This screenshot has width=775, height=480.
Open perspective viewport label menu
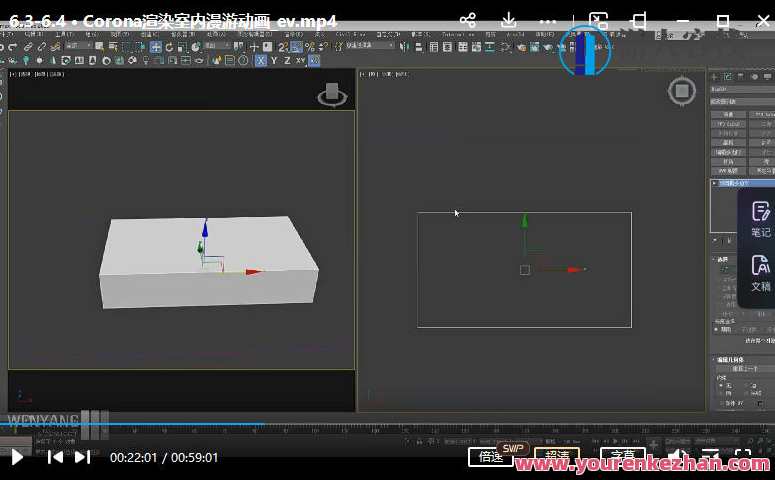coord(37,74)
